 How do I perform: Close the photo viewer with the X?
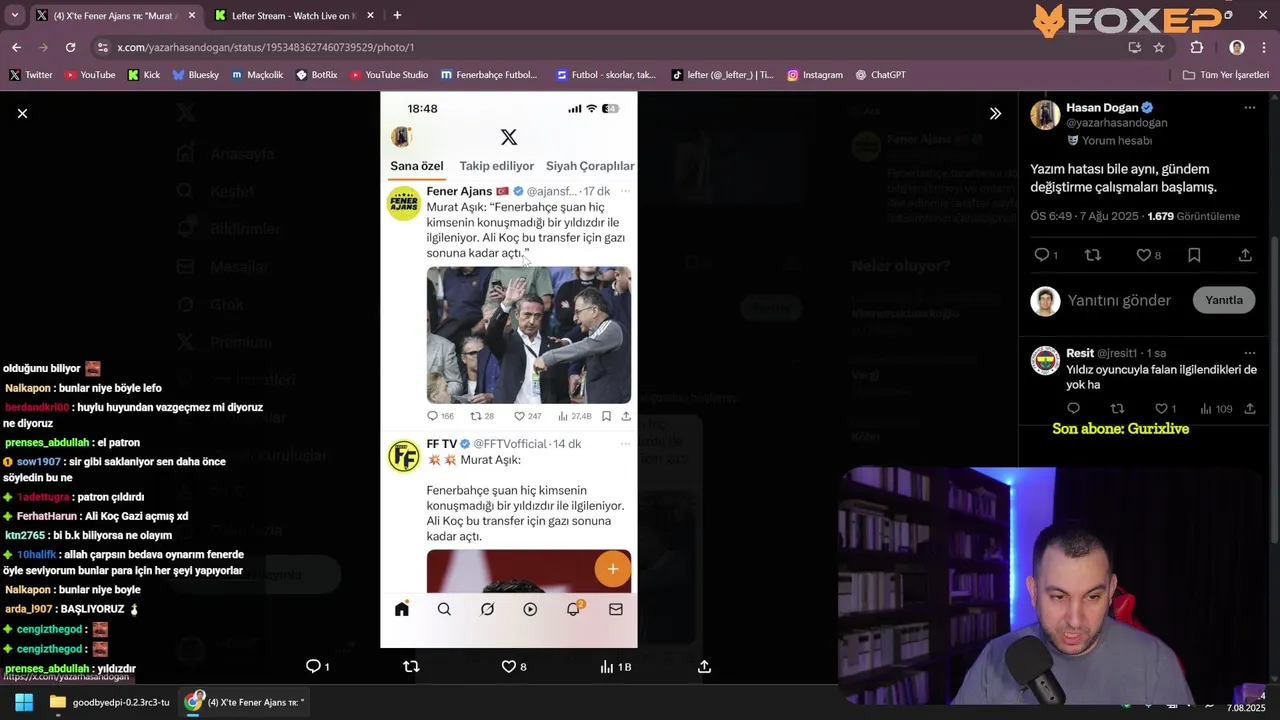tap(22, 114)
